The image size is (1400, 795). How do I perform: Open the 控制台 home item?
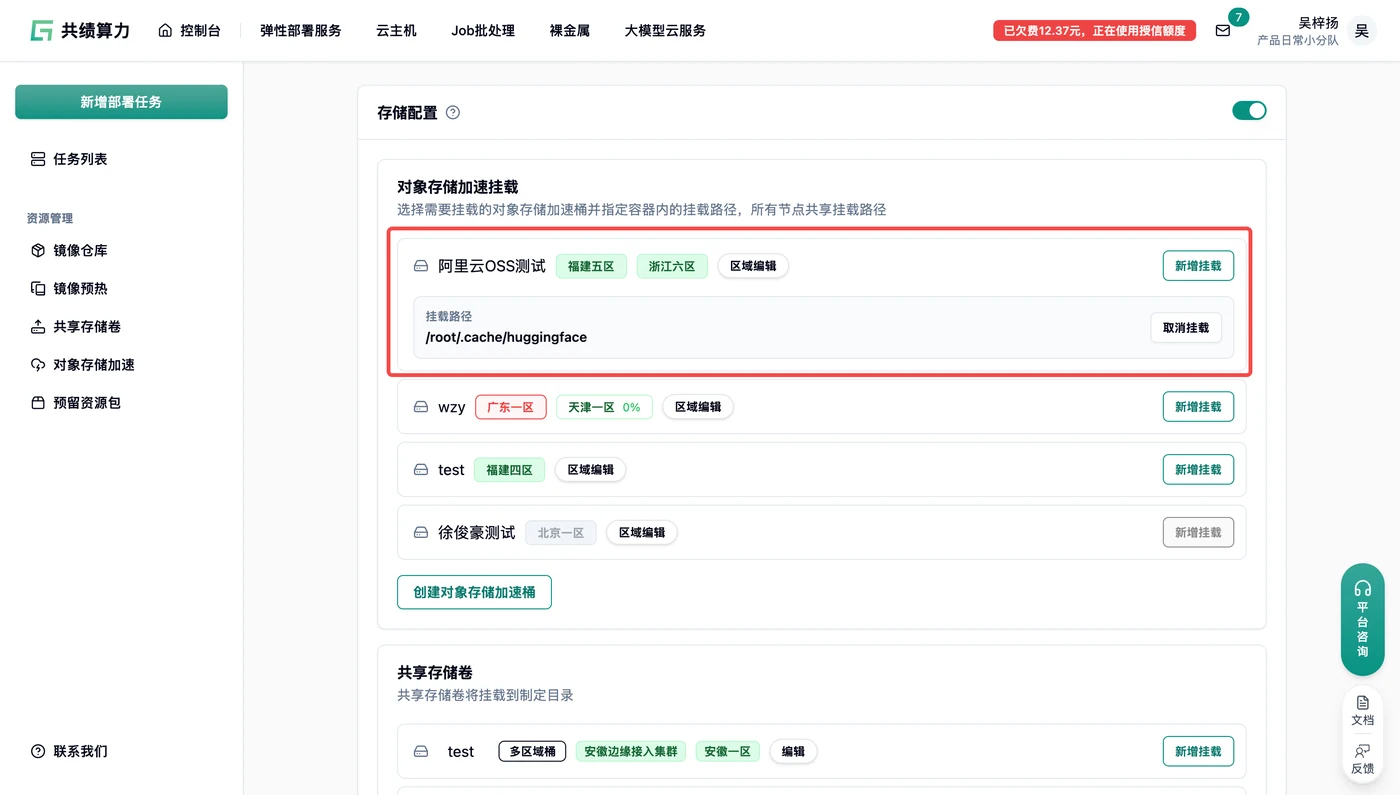(189, 30)
